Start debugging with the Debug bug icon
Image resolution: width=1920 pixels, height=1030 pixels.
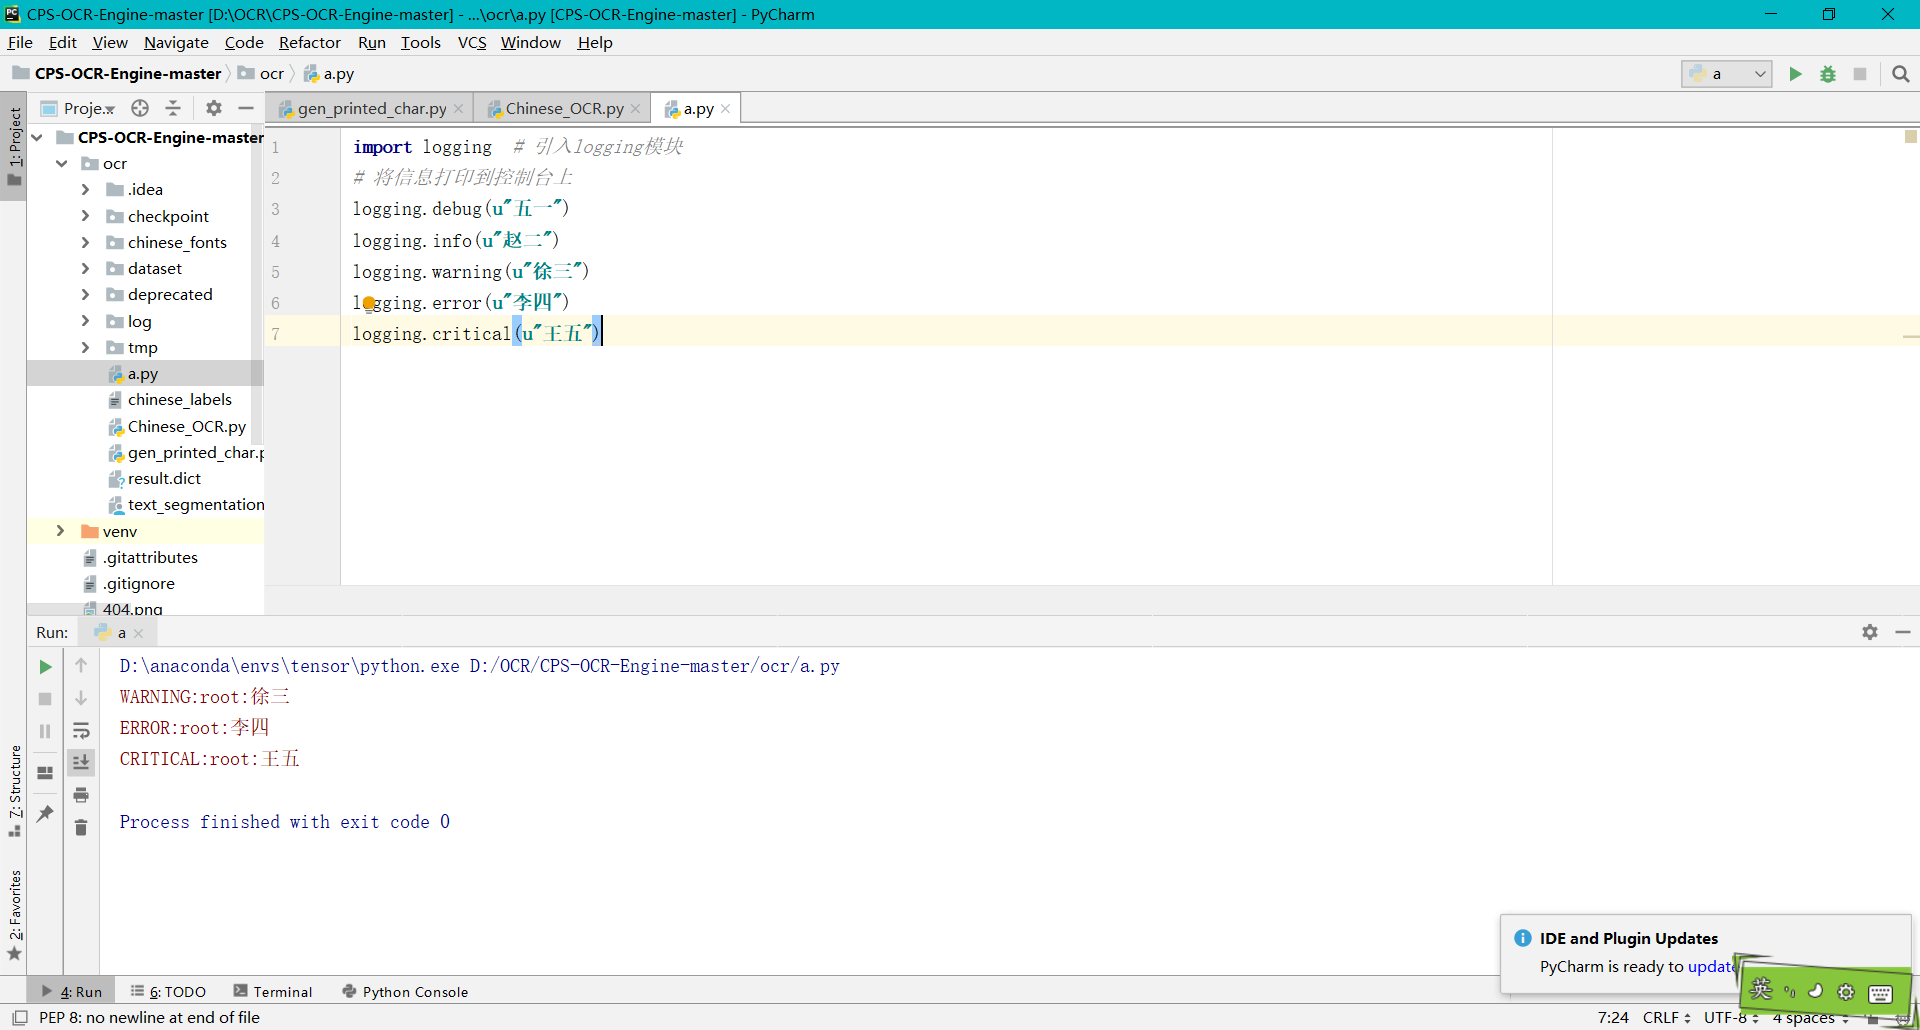(x=1827, y=74)
